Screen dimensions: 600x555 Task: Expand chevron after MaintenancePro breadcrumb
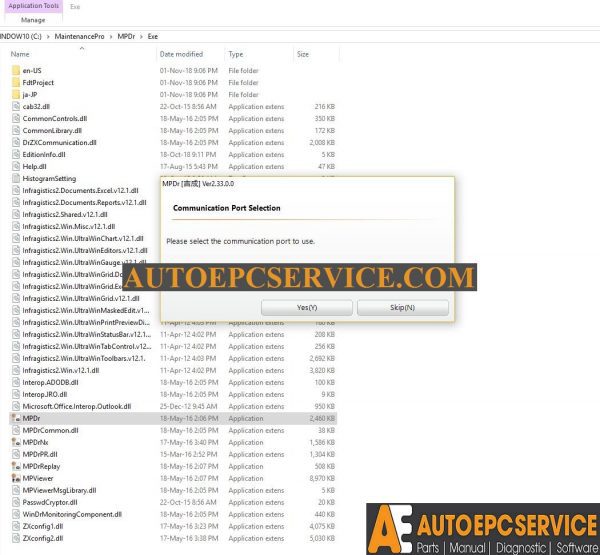pyautogui.click(x=111, y=36)
